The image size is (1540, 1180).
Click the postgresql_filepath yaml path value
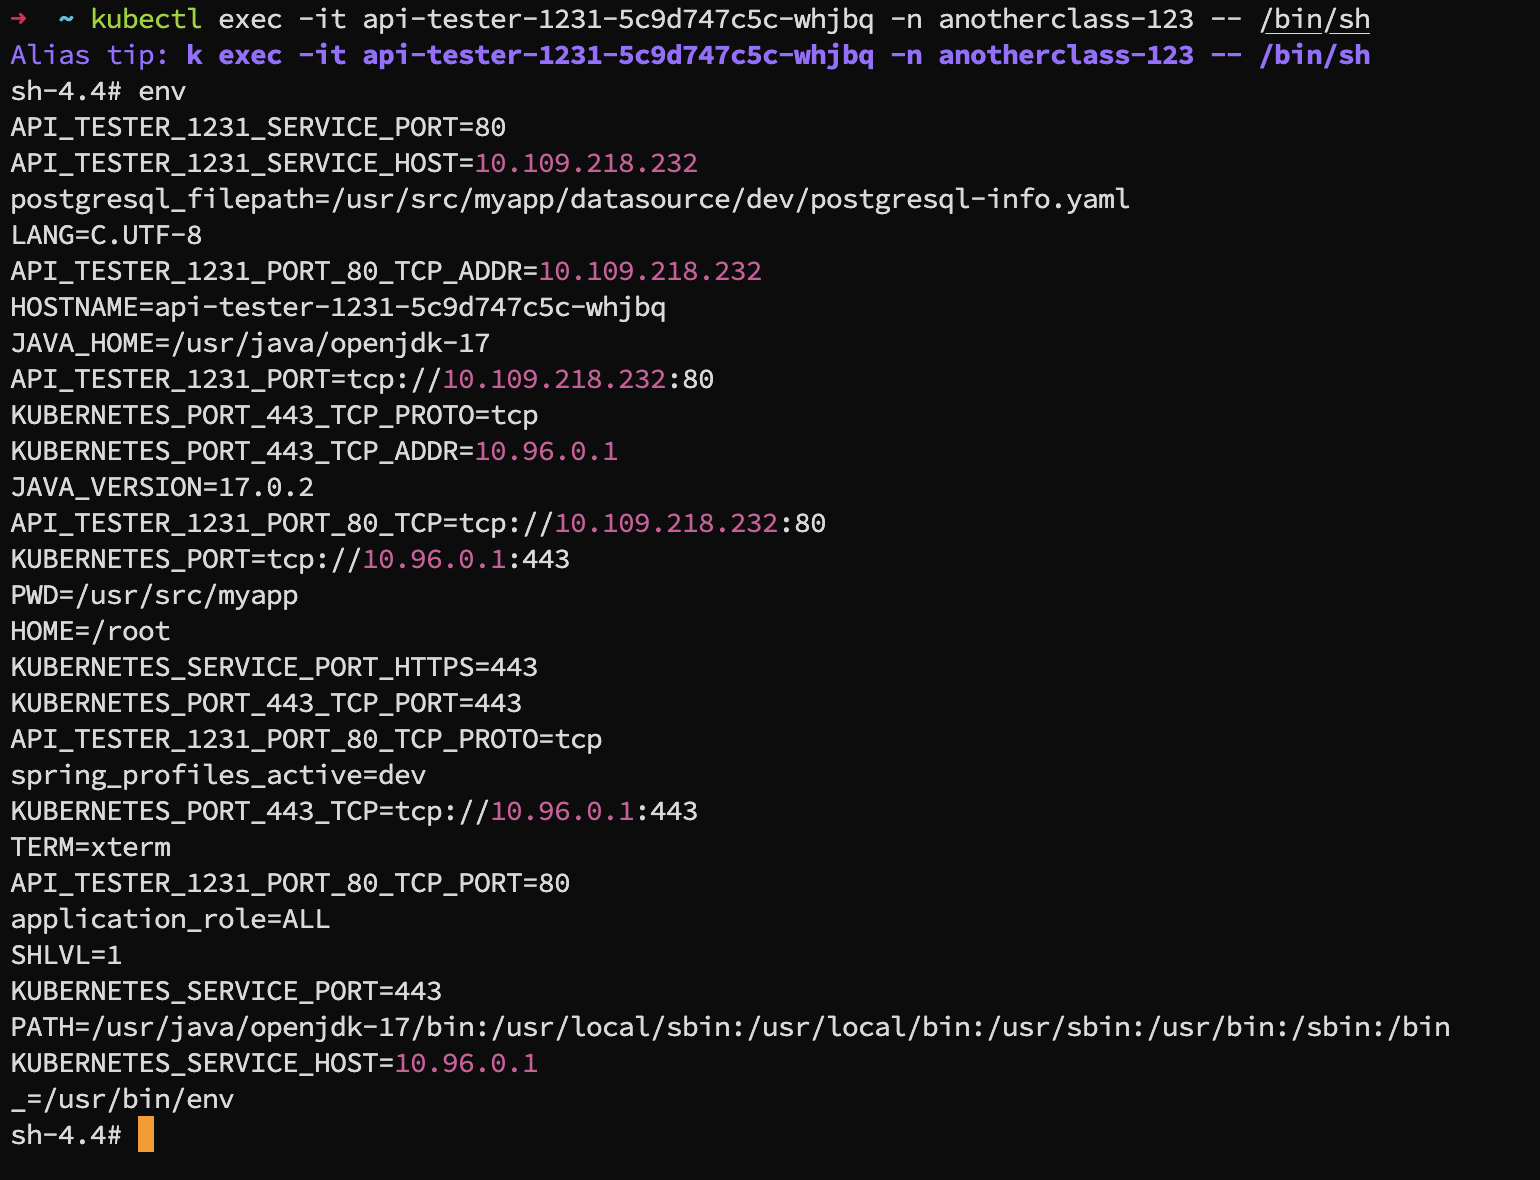tap(730, 199)
